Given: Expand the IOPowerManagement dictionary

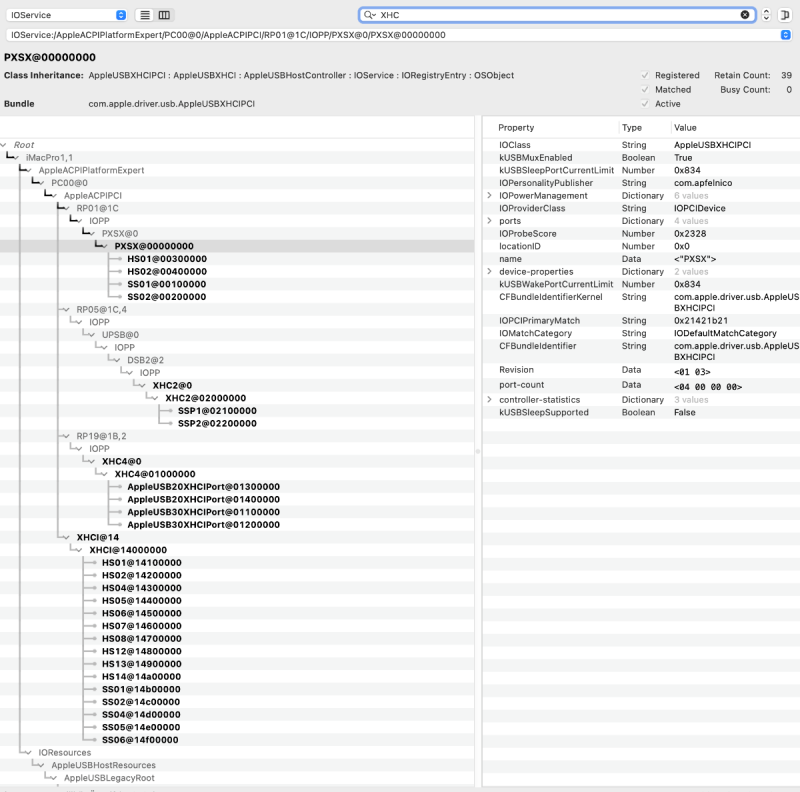Looking at the screenshot, I should coord(489,196).
